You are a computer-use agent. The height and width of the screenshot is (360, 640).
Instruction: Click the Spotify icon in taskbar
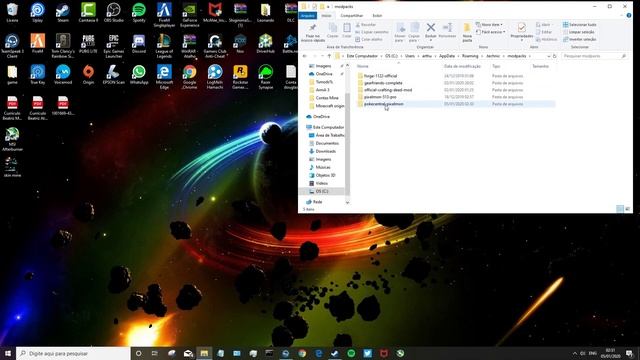tap(351, 353)
